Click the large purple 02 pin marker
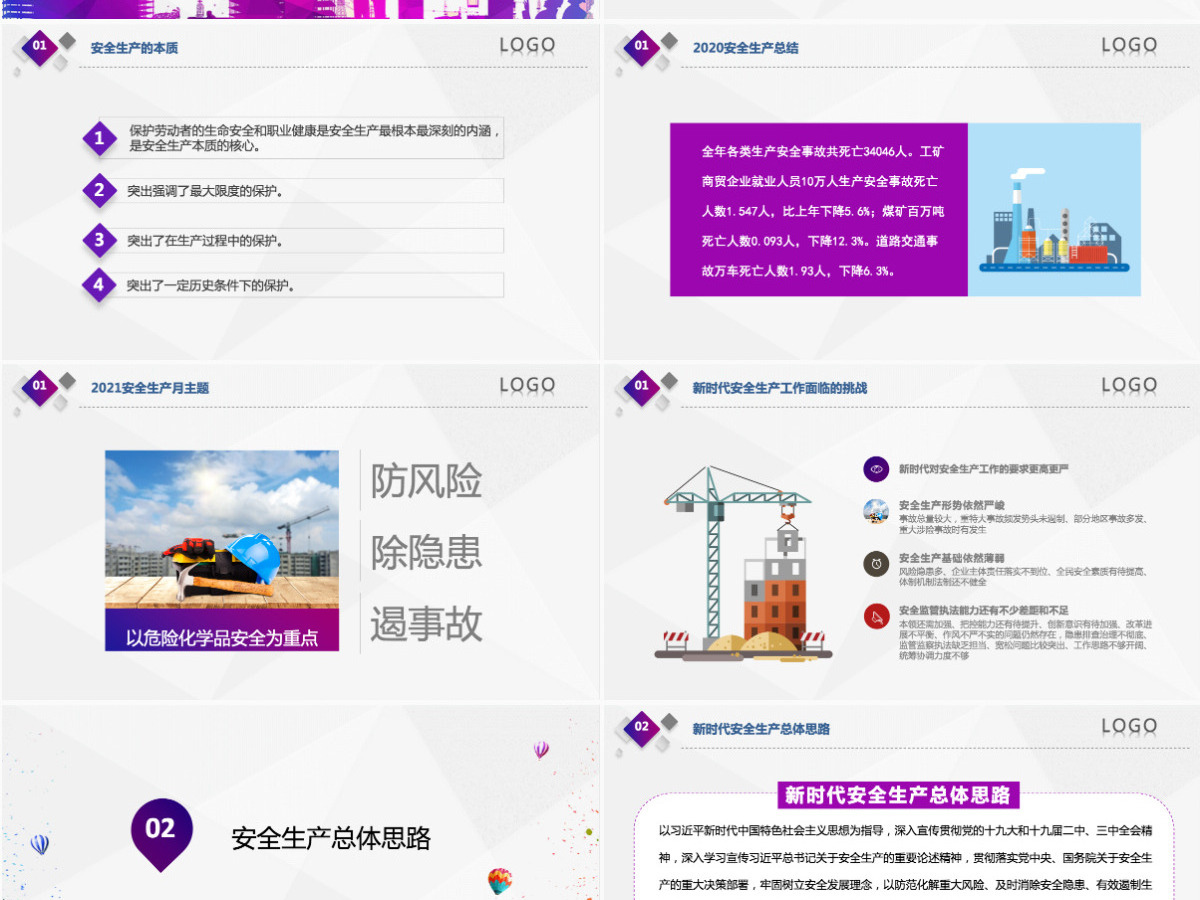Screen dimensions: 1200x900 (161, 834)
